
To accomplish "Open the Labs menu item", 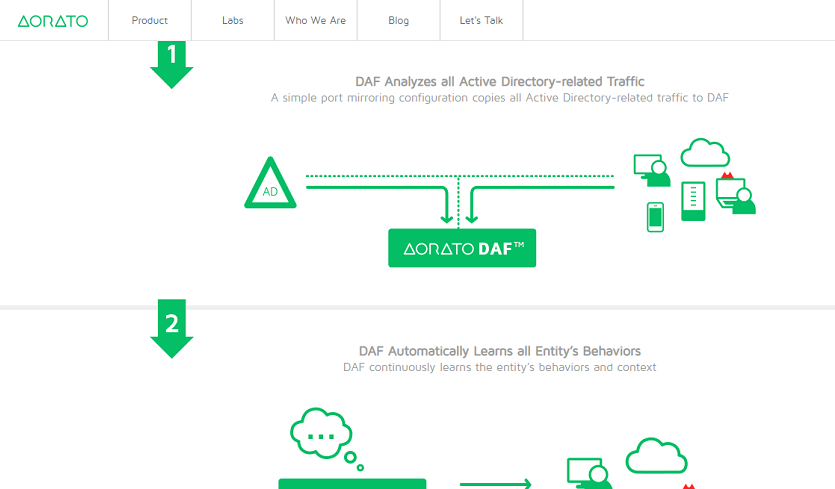I will tap(233, 20).
